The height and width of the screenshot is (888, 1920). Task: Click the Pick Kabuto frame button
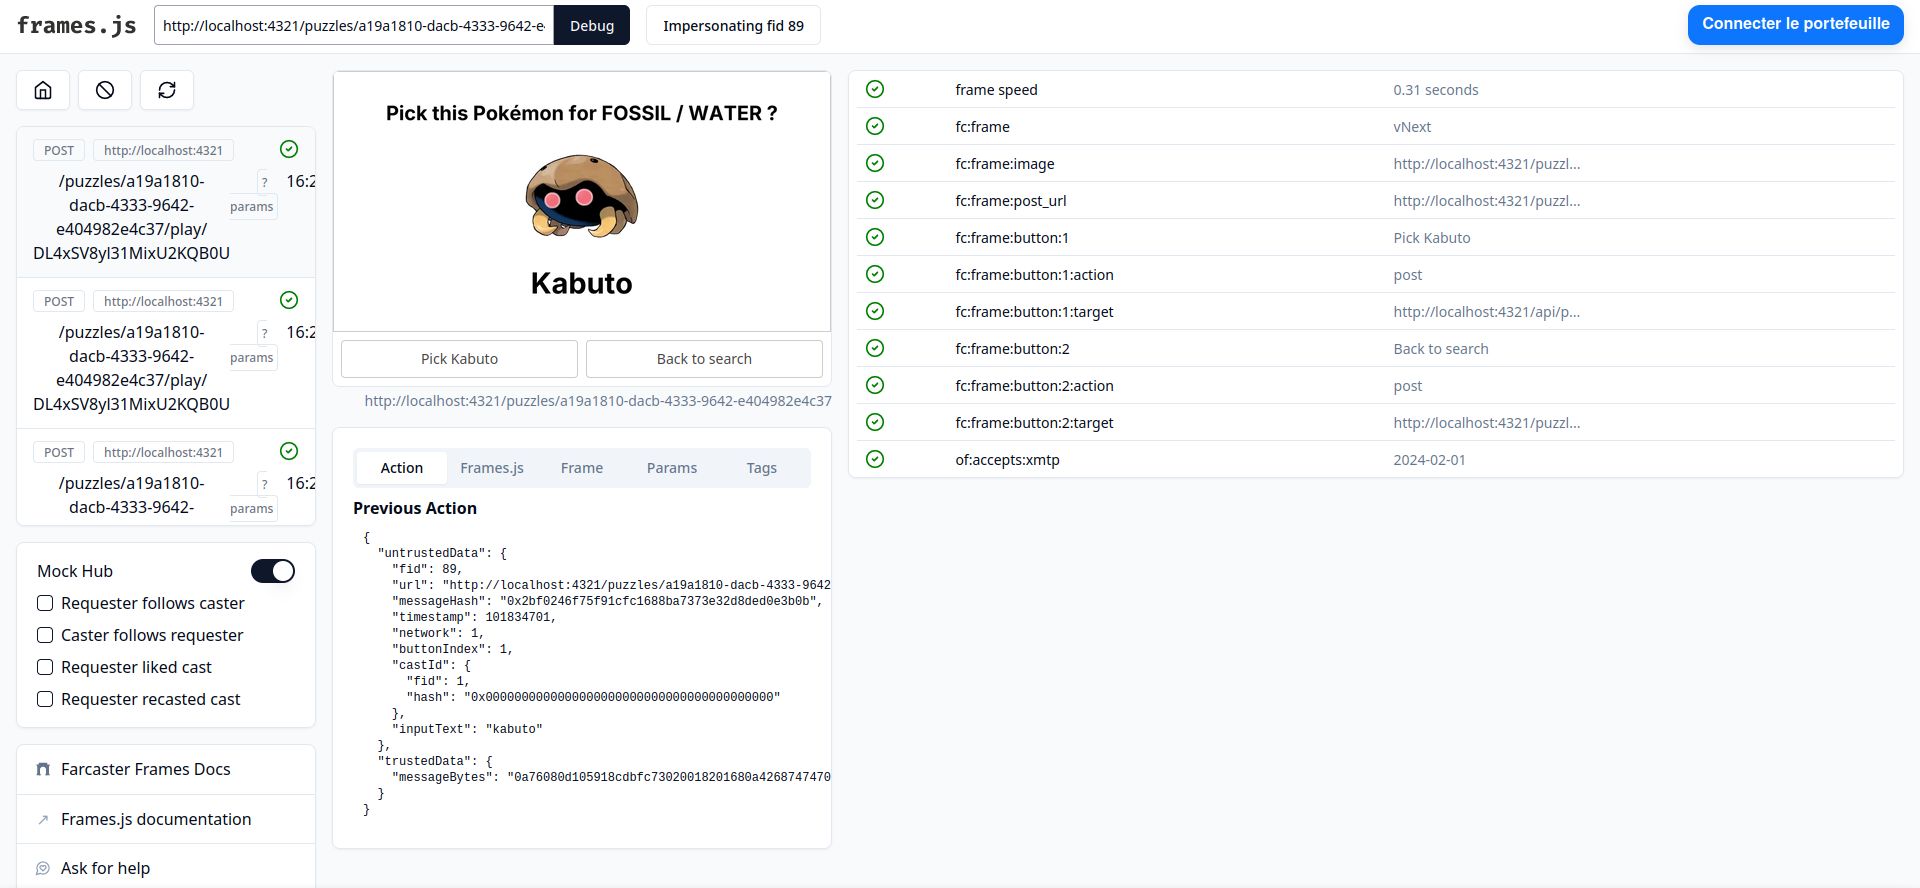tap(459, 359)
